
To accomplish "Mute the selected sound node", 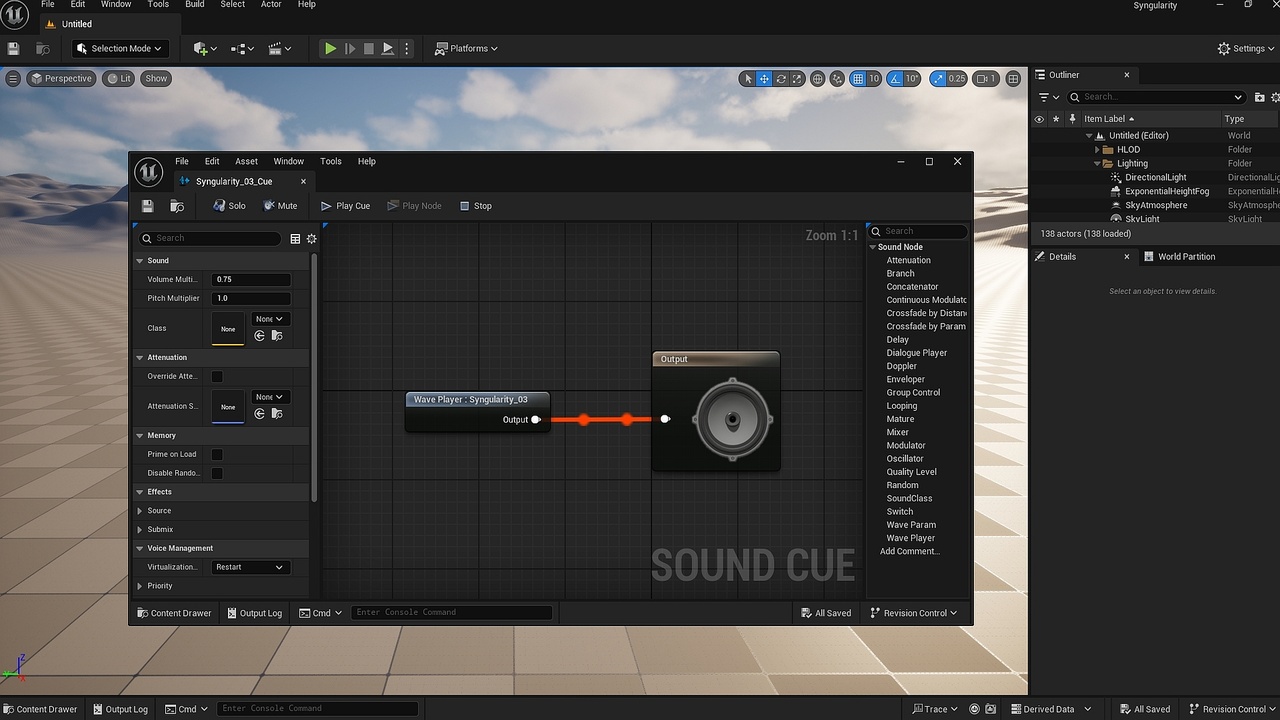I will (280, 206).
